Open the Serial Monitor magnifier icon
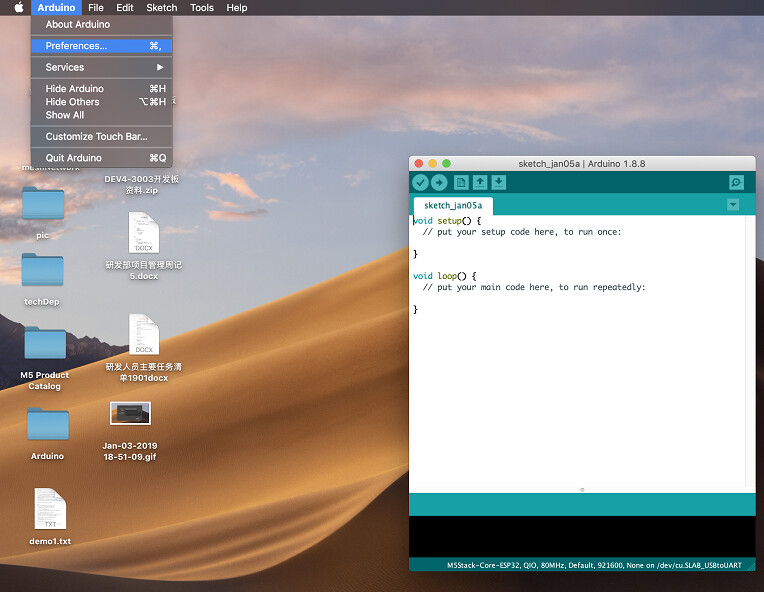The width and height of the screenshot is (764, 592). (736, 183)
